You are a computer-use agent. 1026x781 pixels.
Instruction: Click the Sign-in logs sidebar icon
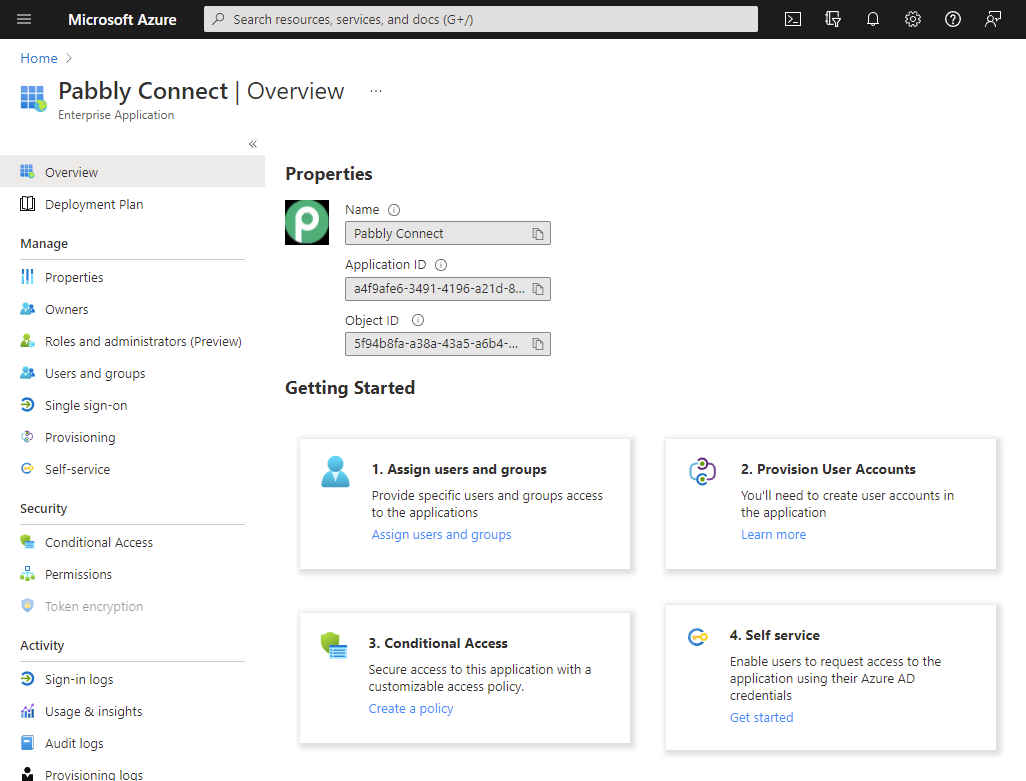click(27, 679)
